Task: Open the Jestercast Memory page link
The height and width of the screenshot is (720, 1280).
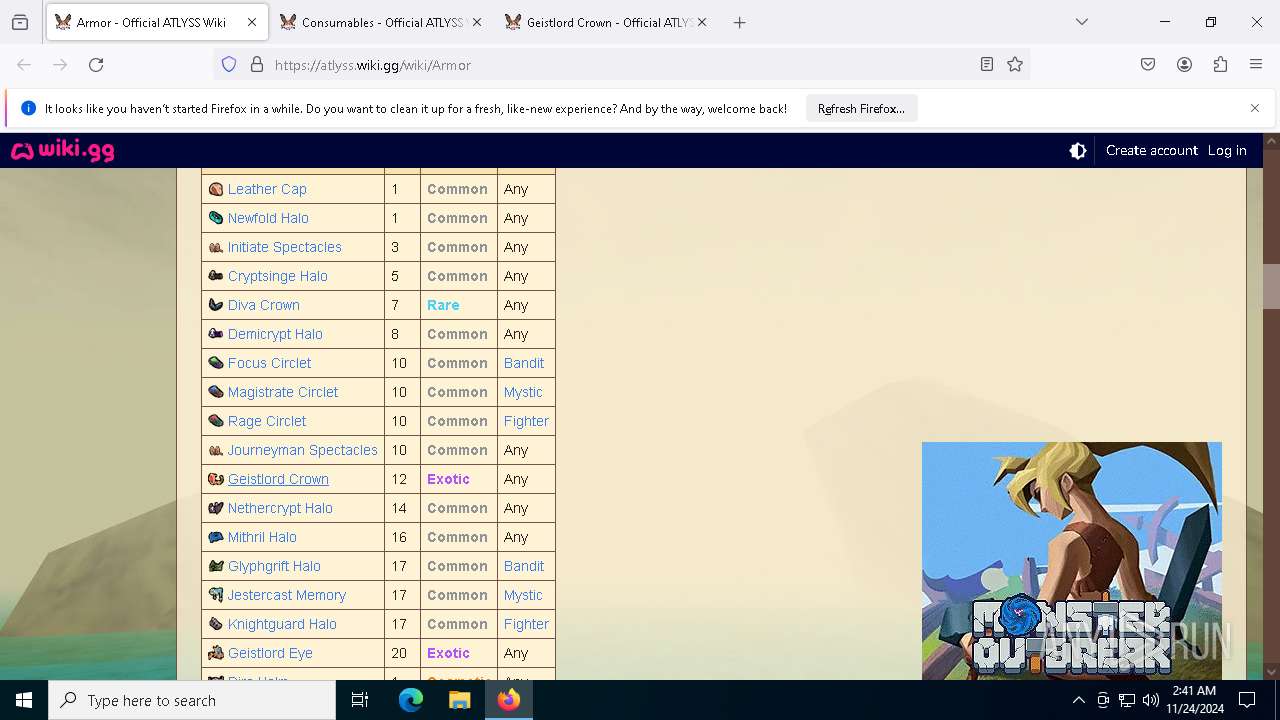Action: pyautogui.click(x=287, y=595)
